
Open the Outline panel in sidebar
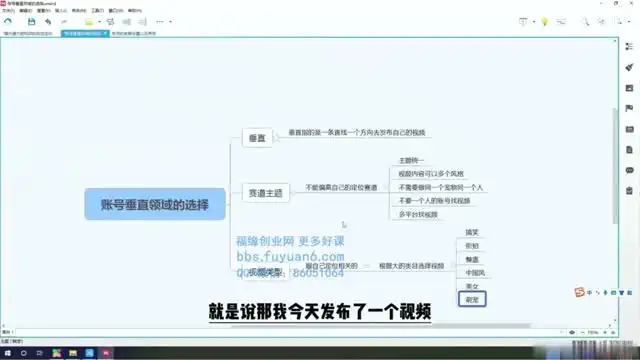click(x=629, y=47)
